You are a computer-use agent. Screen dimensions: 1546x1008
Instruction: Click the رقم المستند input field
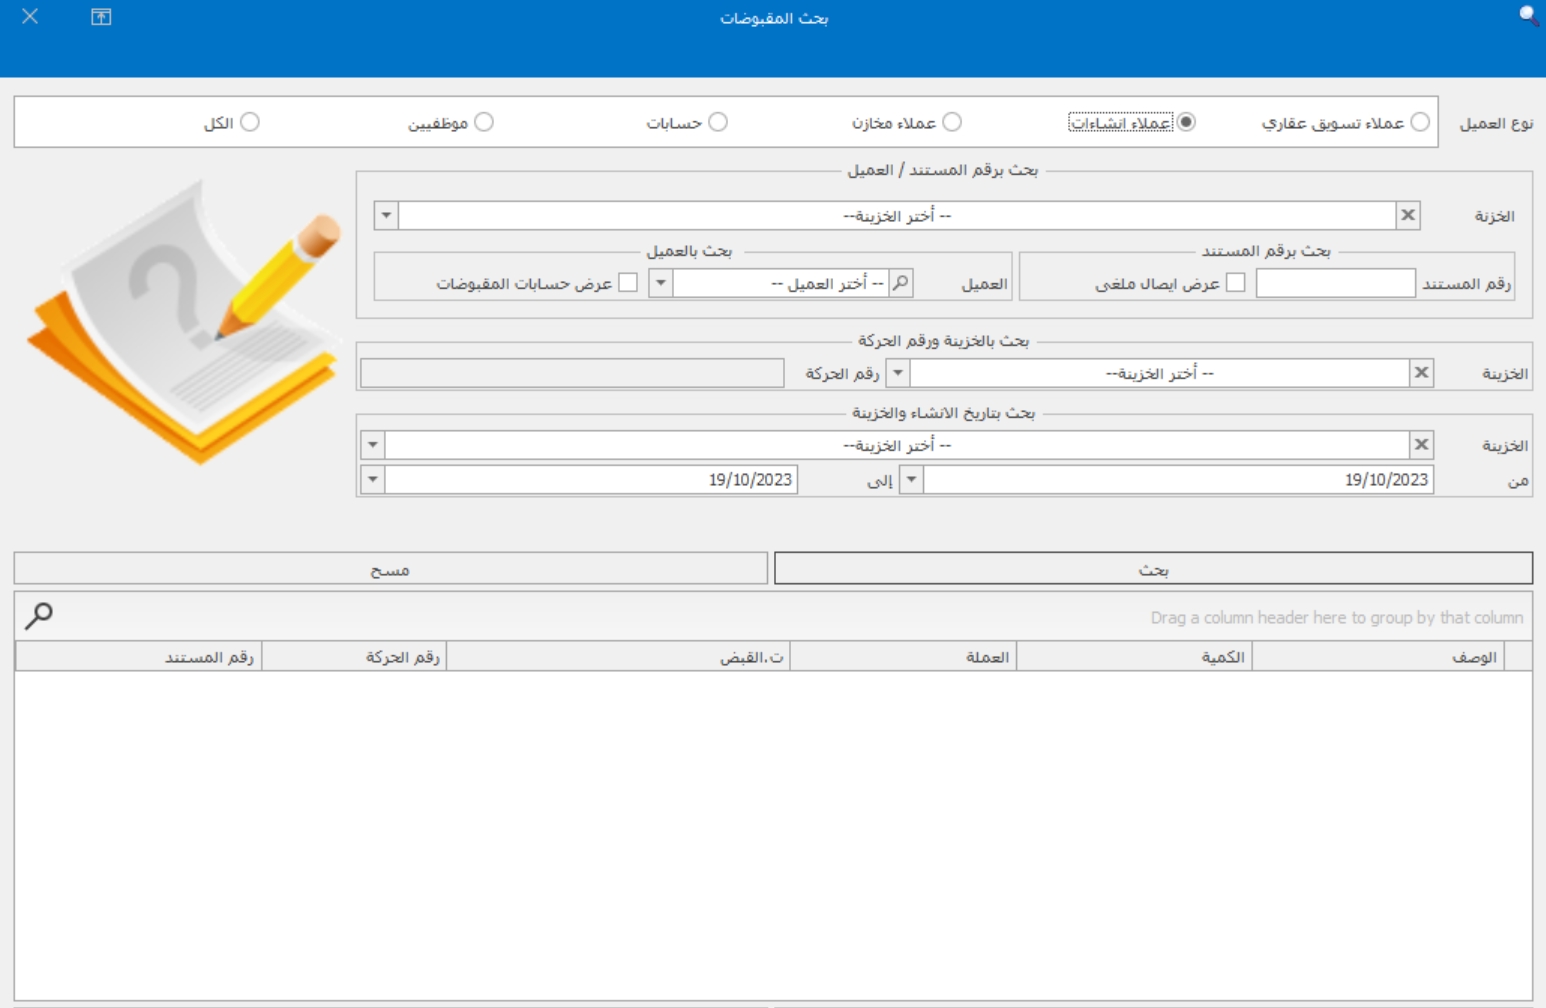point(1335,283)
